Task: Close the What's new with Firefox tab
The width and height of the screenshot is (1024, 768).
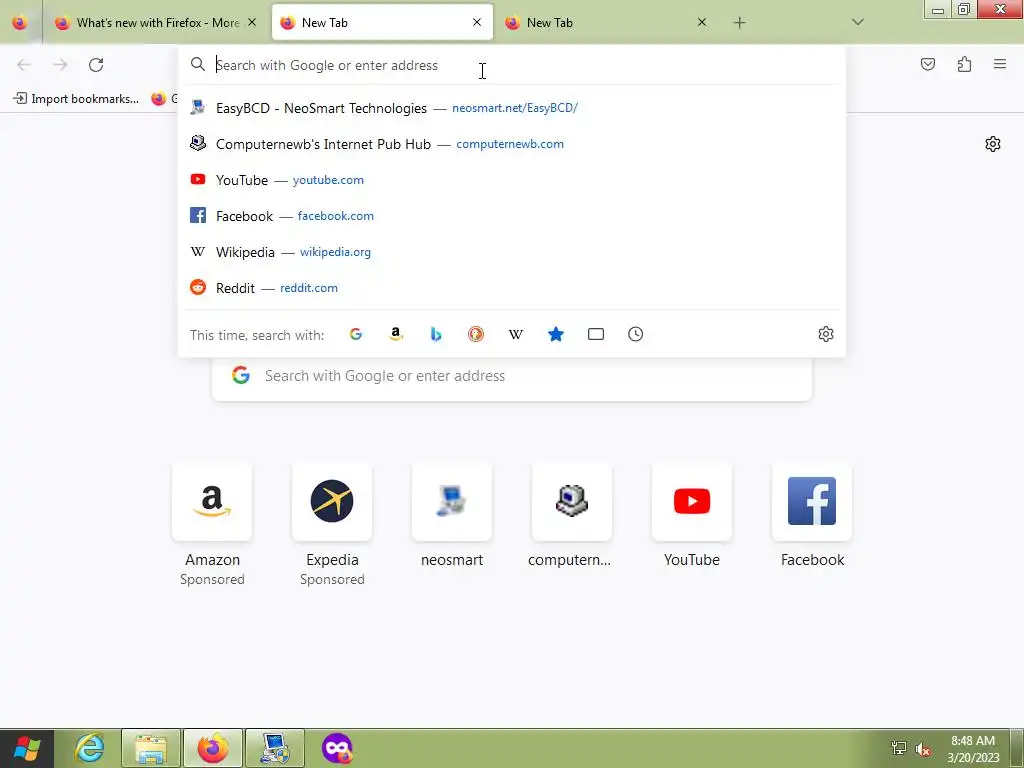Action: click(x=252, y=22)
